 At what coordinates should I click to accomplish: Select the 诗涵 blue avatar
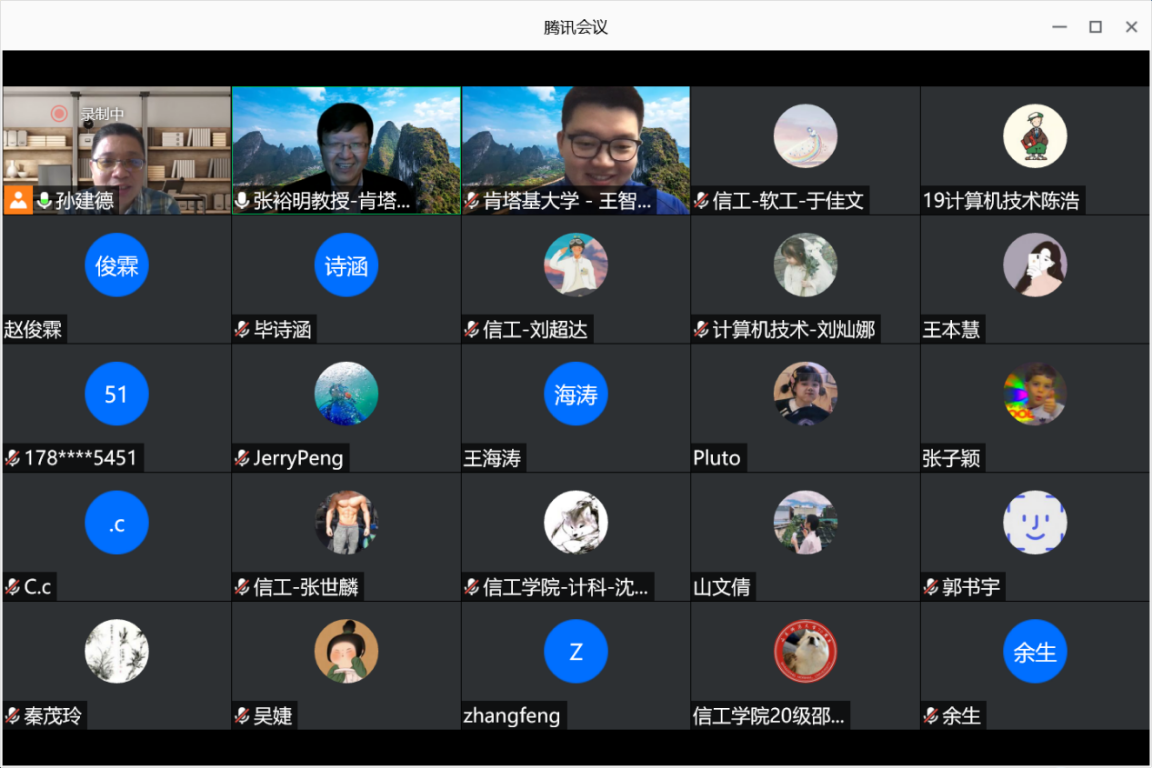[x=346, y=265]
